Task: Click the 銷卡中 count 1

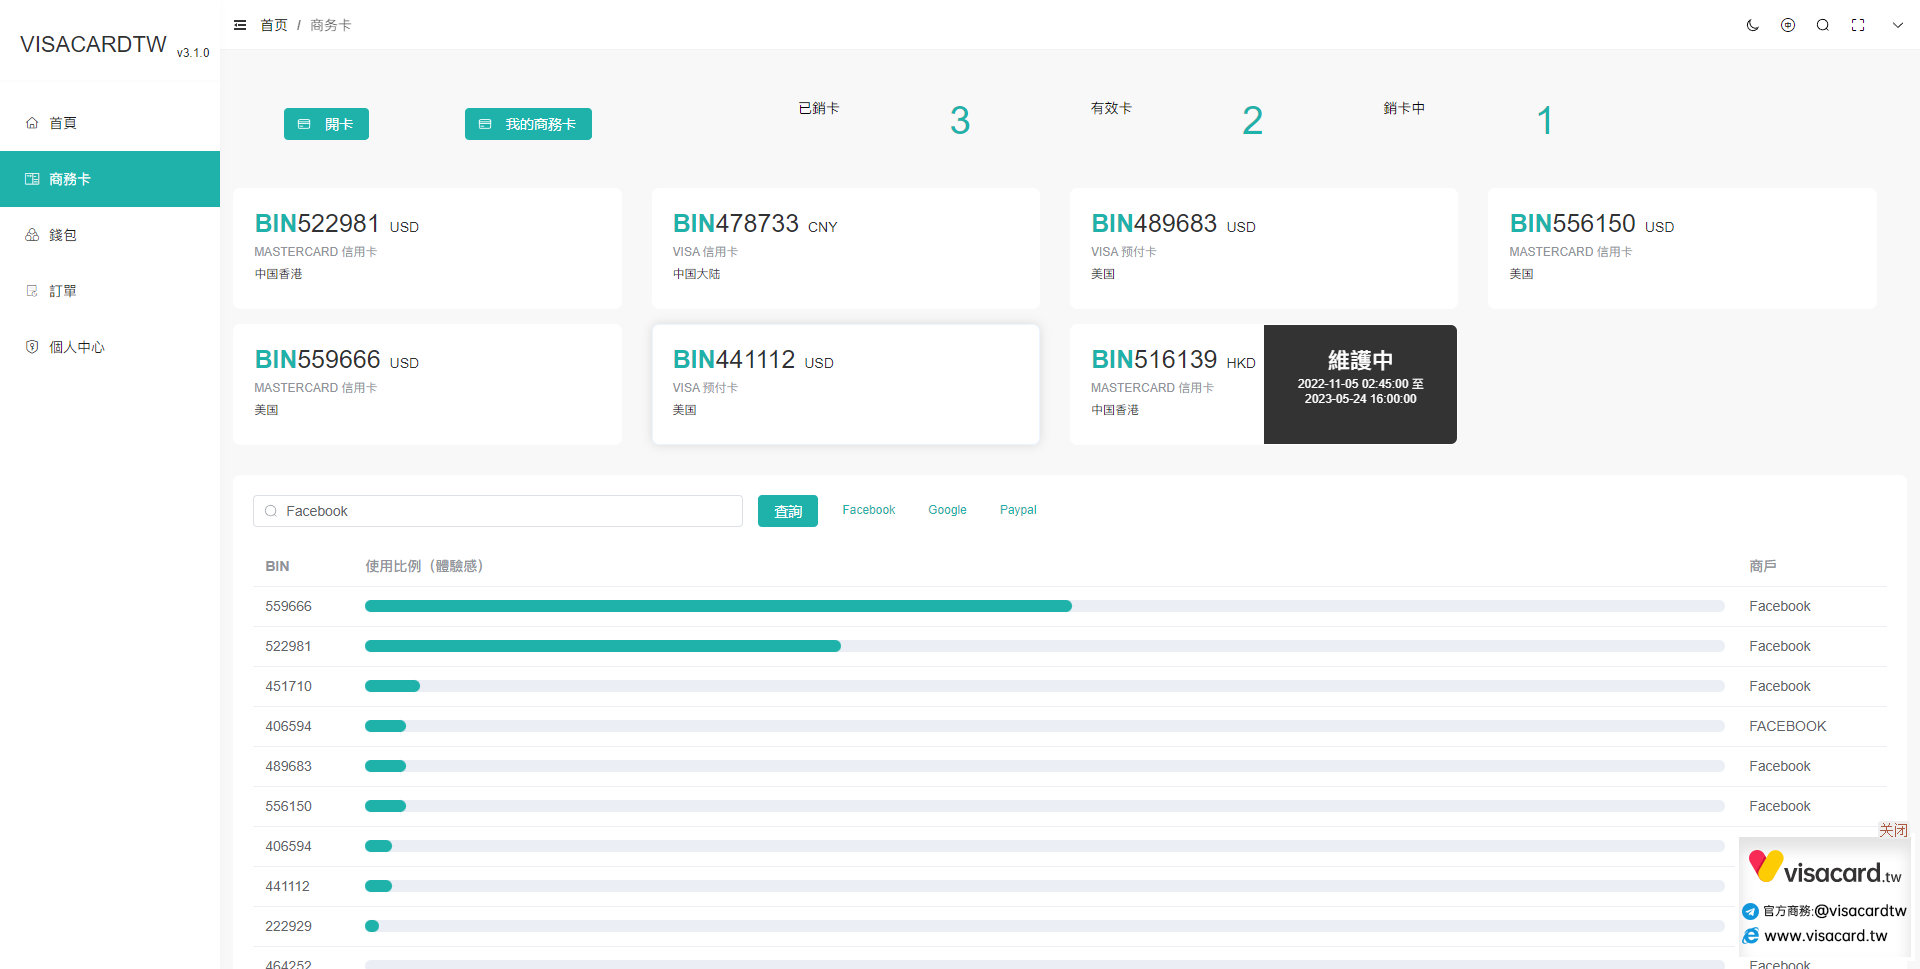Action: [x=1545, y=121]
